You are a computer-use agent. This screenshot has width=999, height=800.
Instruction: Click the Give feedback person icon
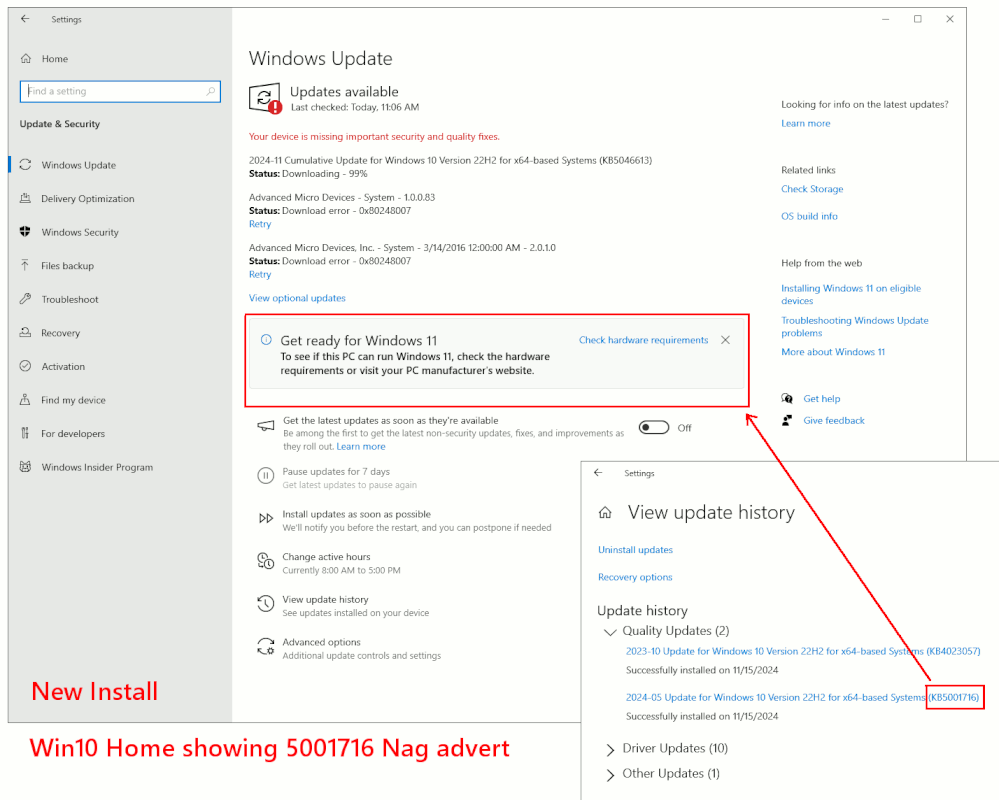coord(787,420)
